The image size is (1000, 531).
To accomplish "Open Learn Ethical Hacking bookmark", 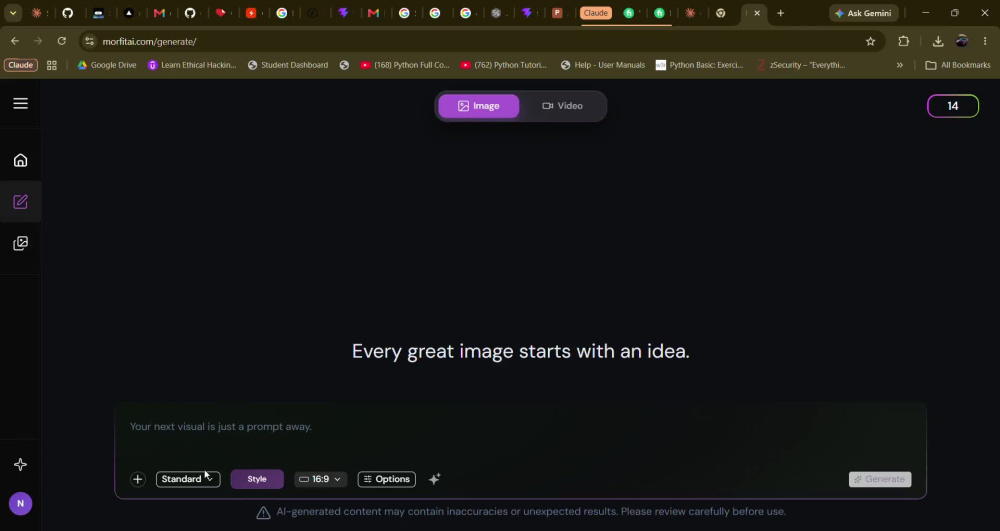I will pyautogui.click(x=192, y=65).
